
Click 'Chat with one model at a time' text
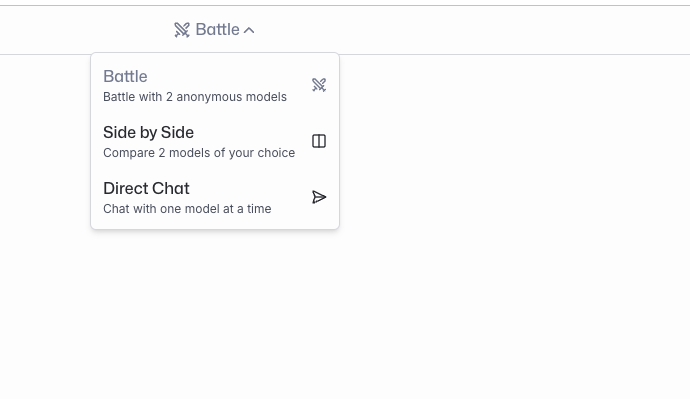coord(187,209)
